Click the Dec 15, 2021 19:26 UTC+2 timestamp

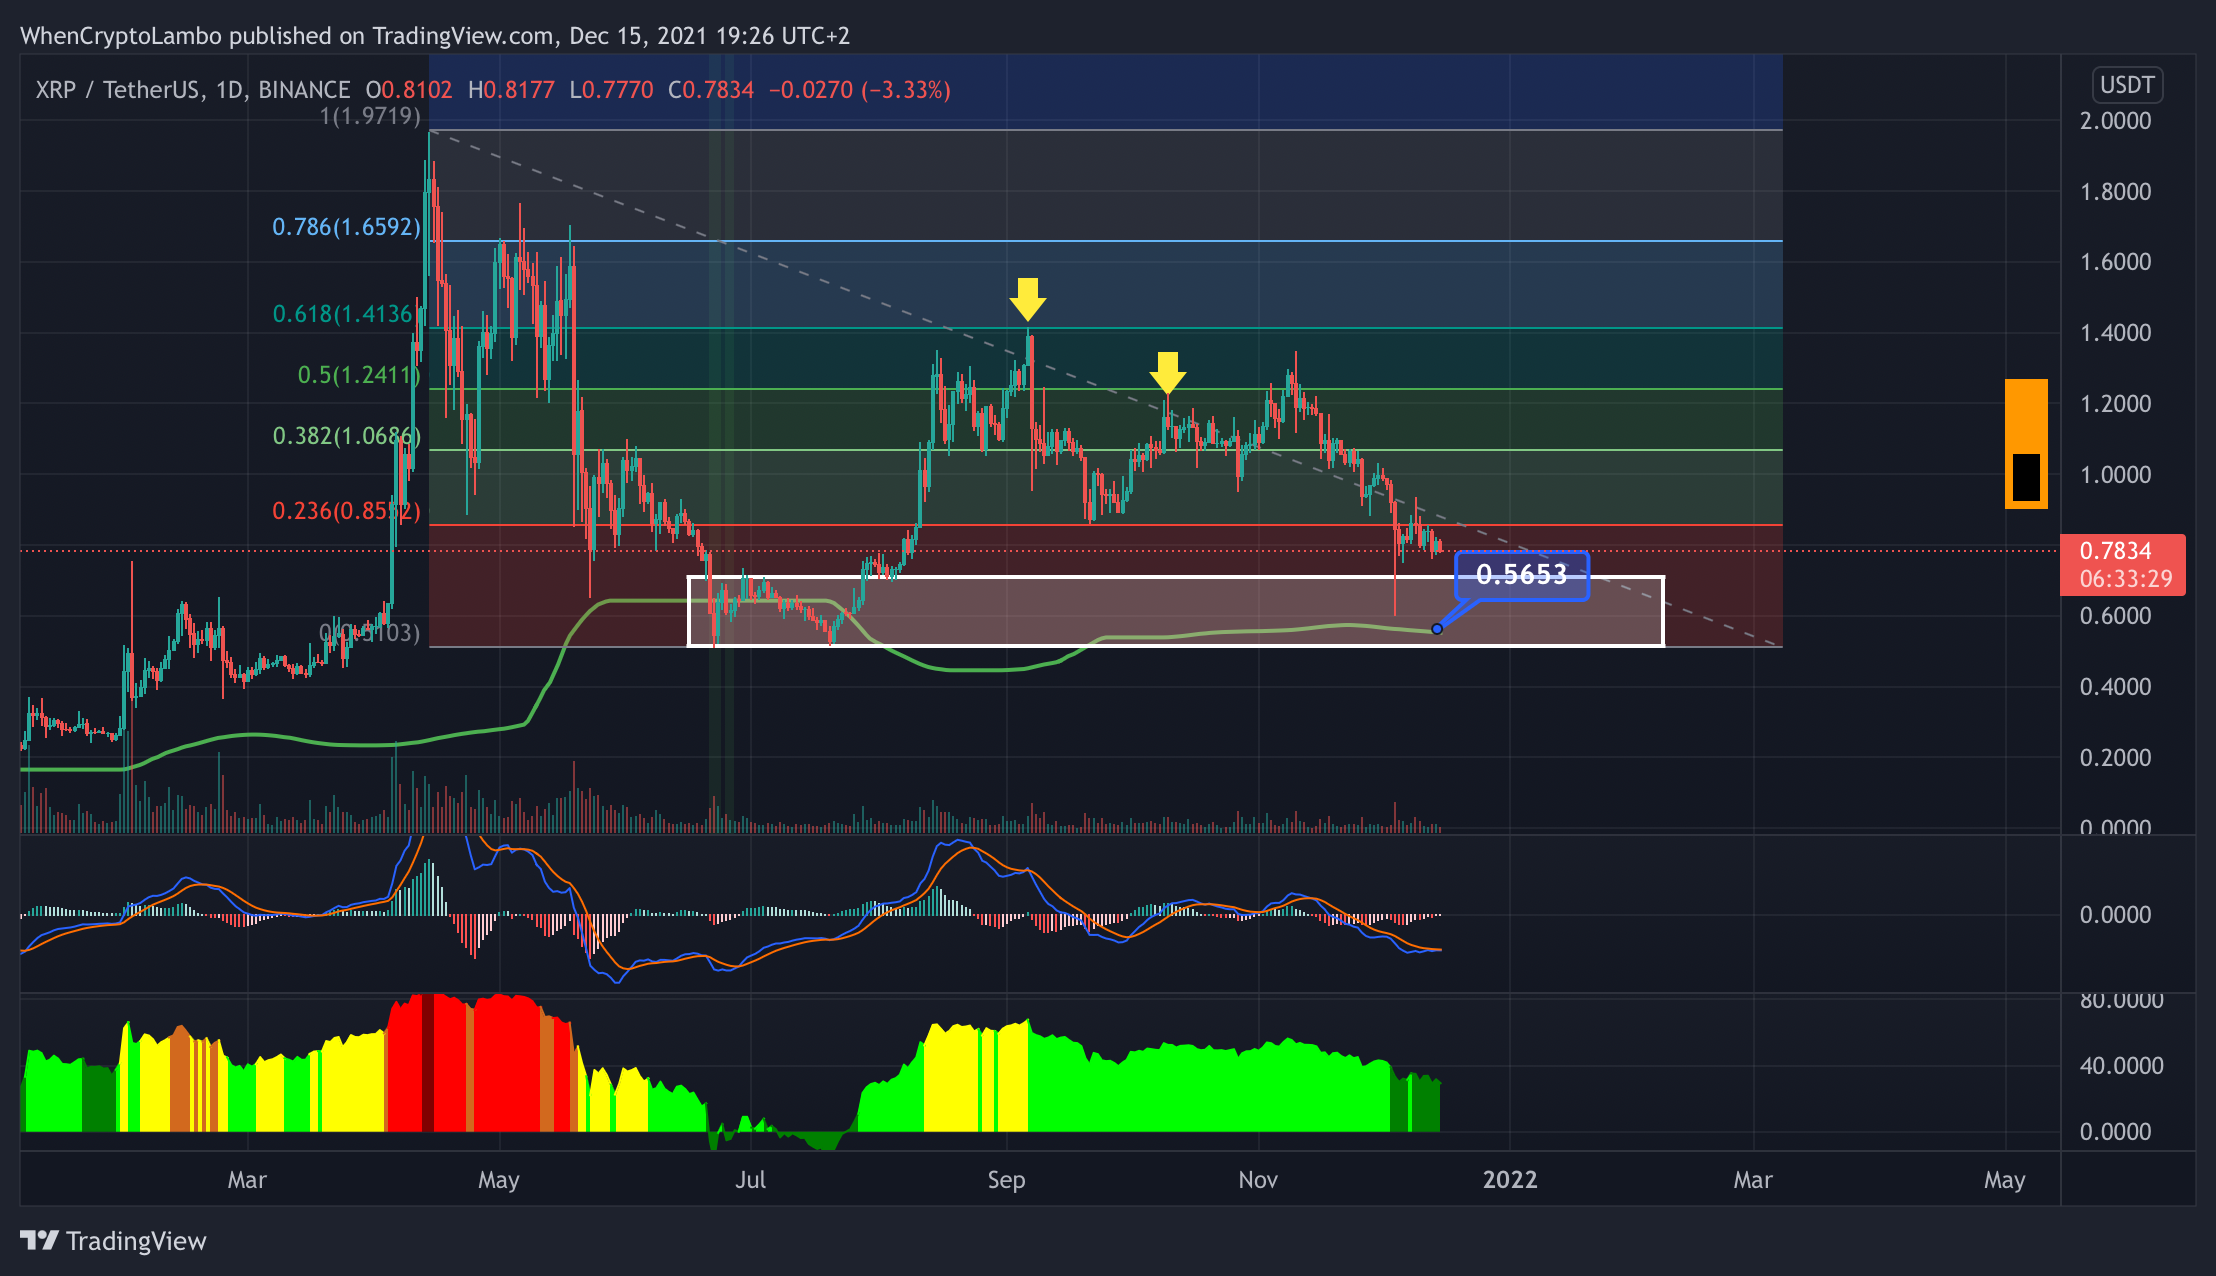click(709, 36)
